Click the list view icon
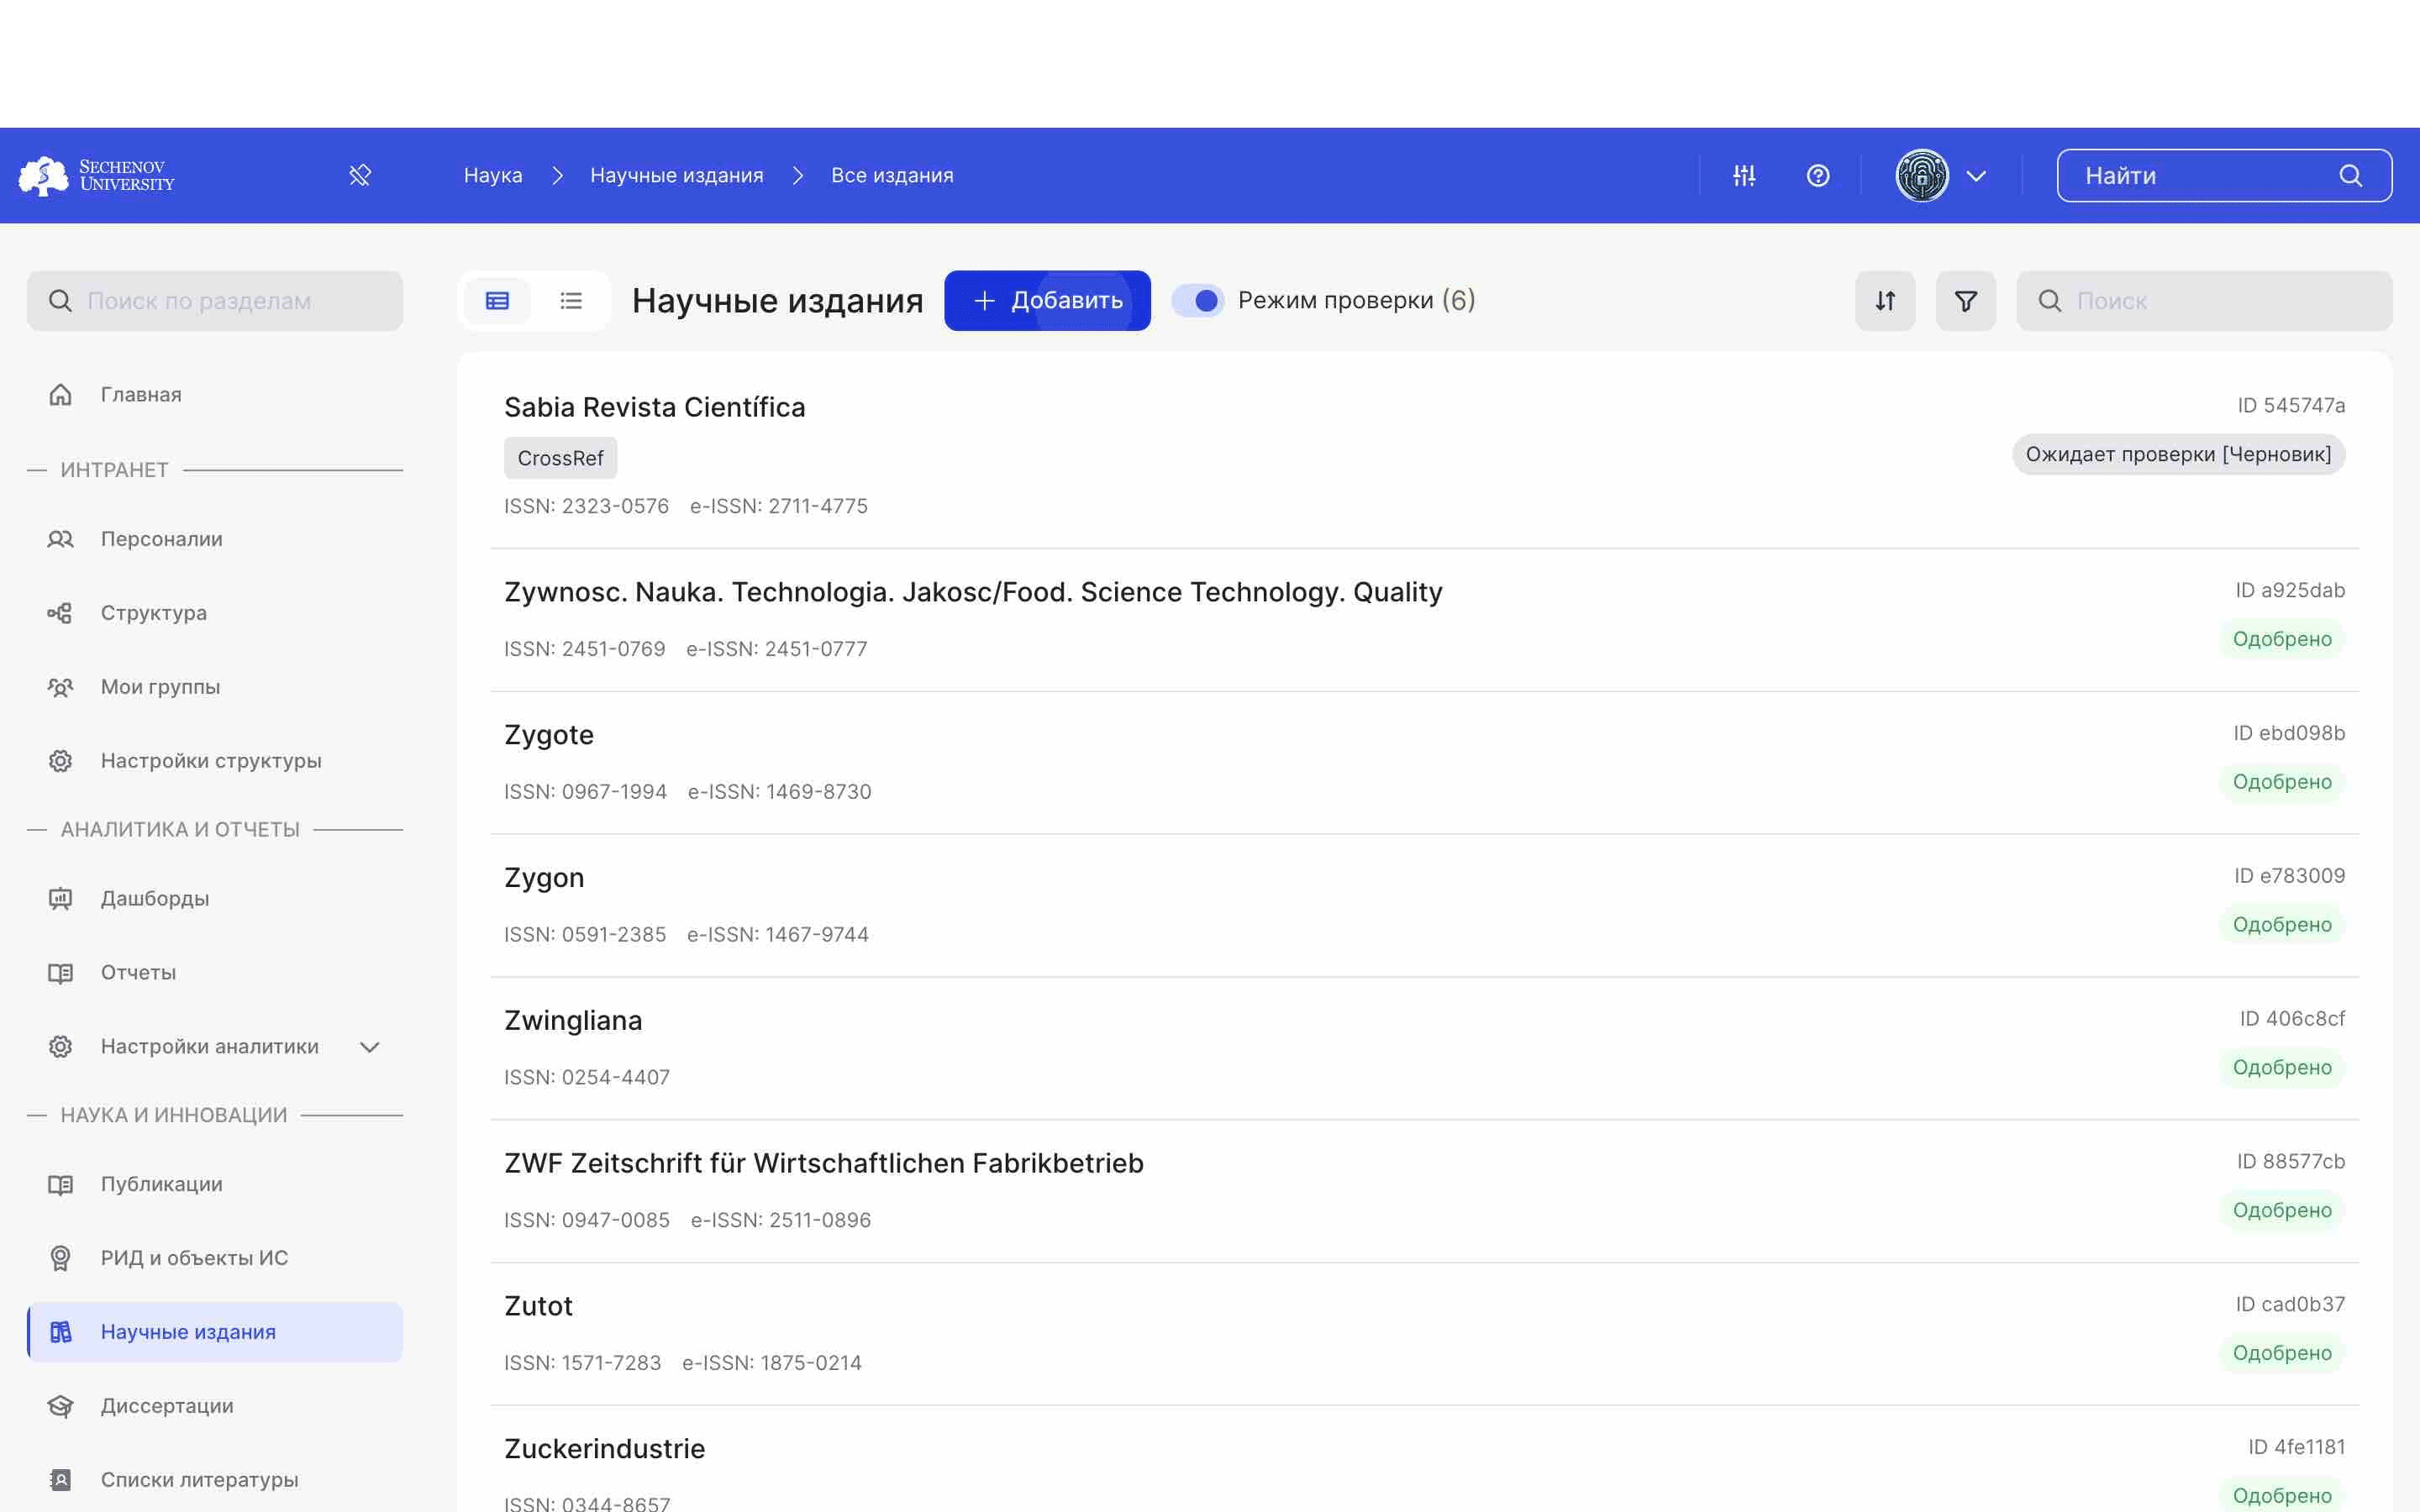Viewport: 2420px width, 1512px height. (571, 300)
